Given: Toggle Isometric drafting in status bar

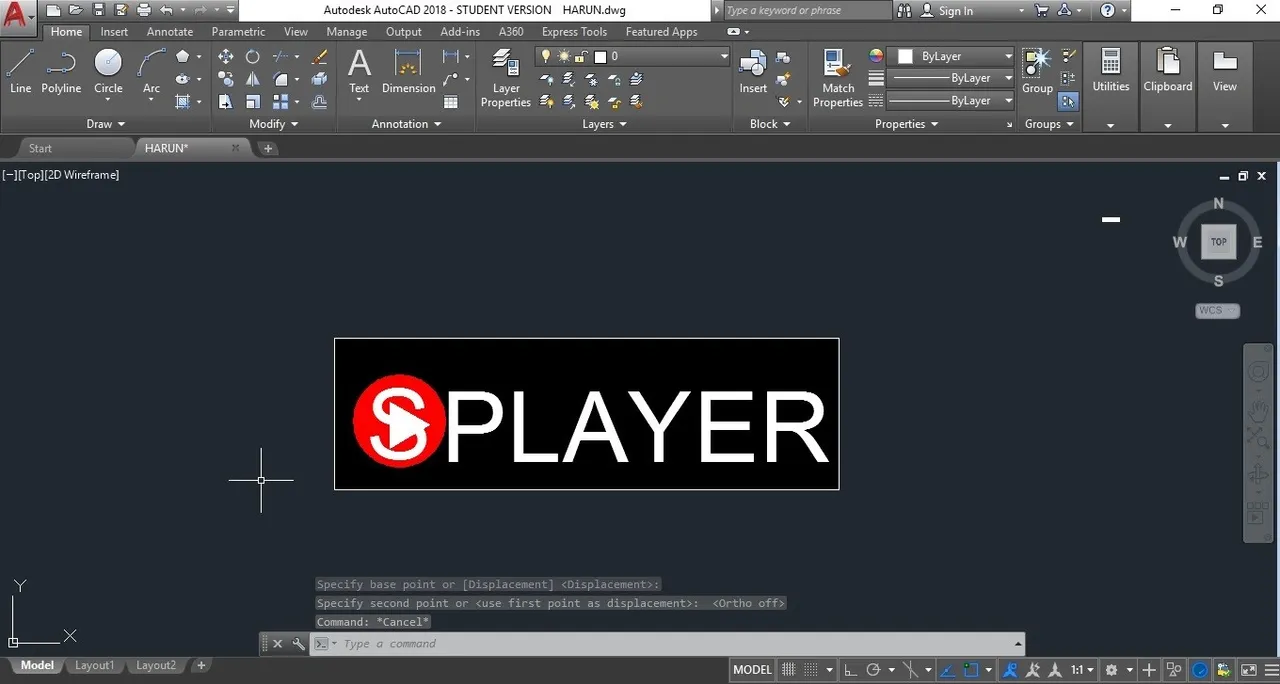Looking at the screenshot, I should point(911,670).
